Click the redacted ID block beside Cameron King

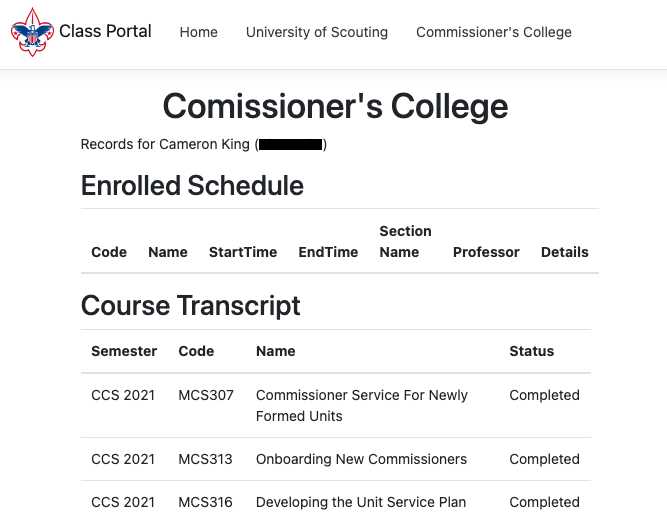tap(291, 145)
